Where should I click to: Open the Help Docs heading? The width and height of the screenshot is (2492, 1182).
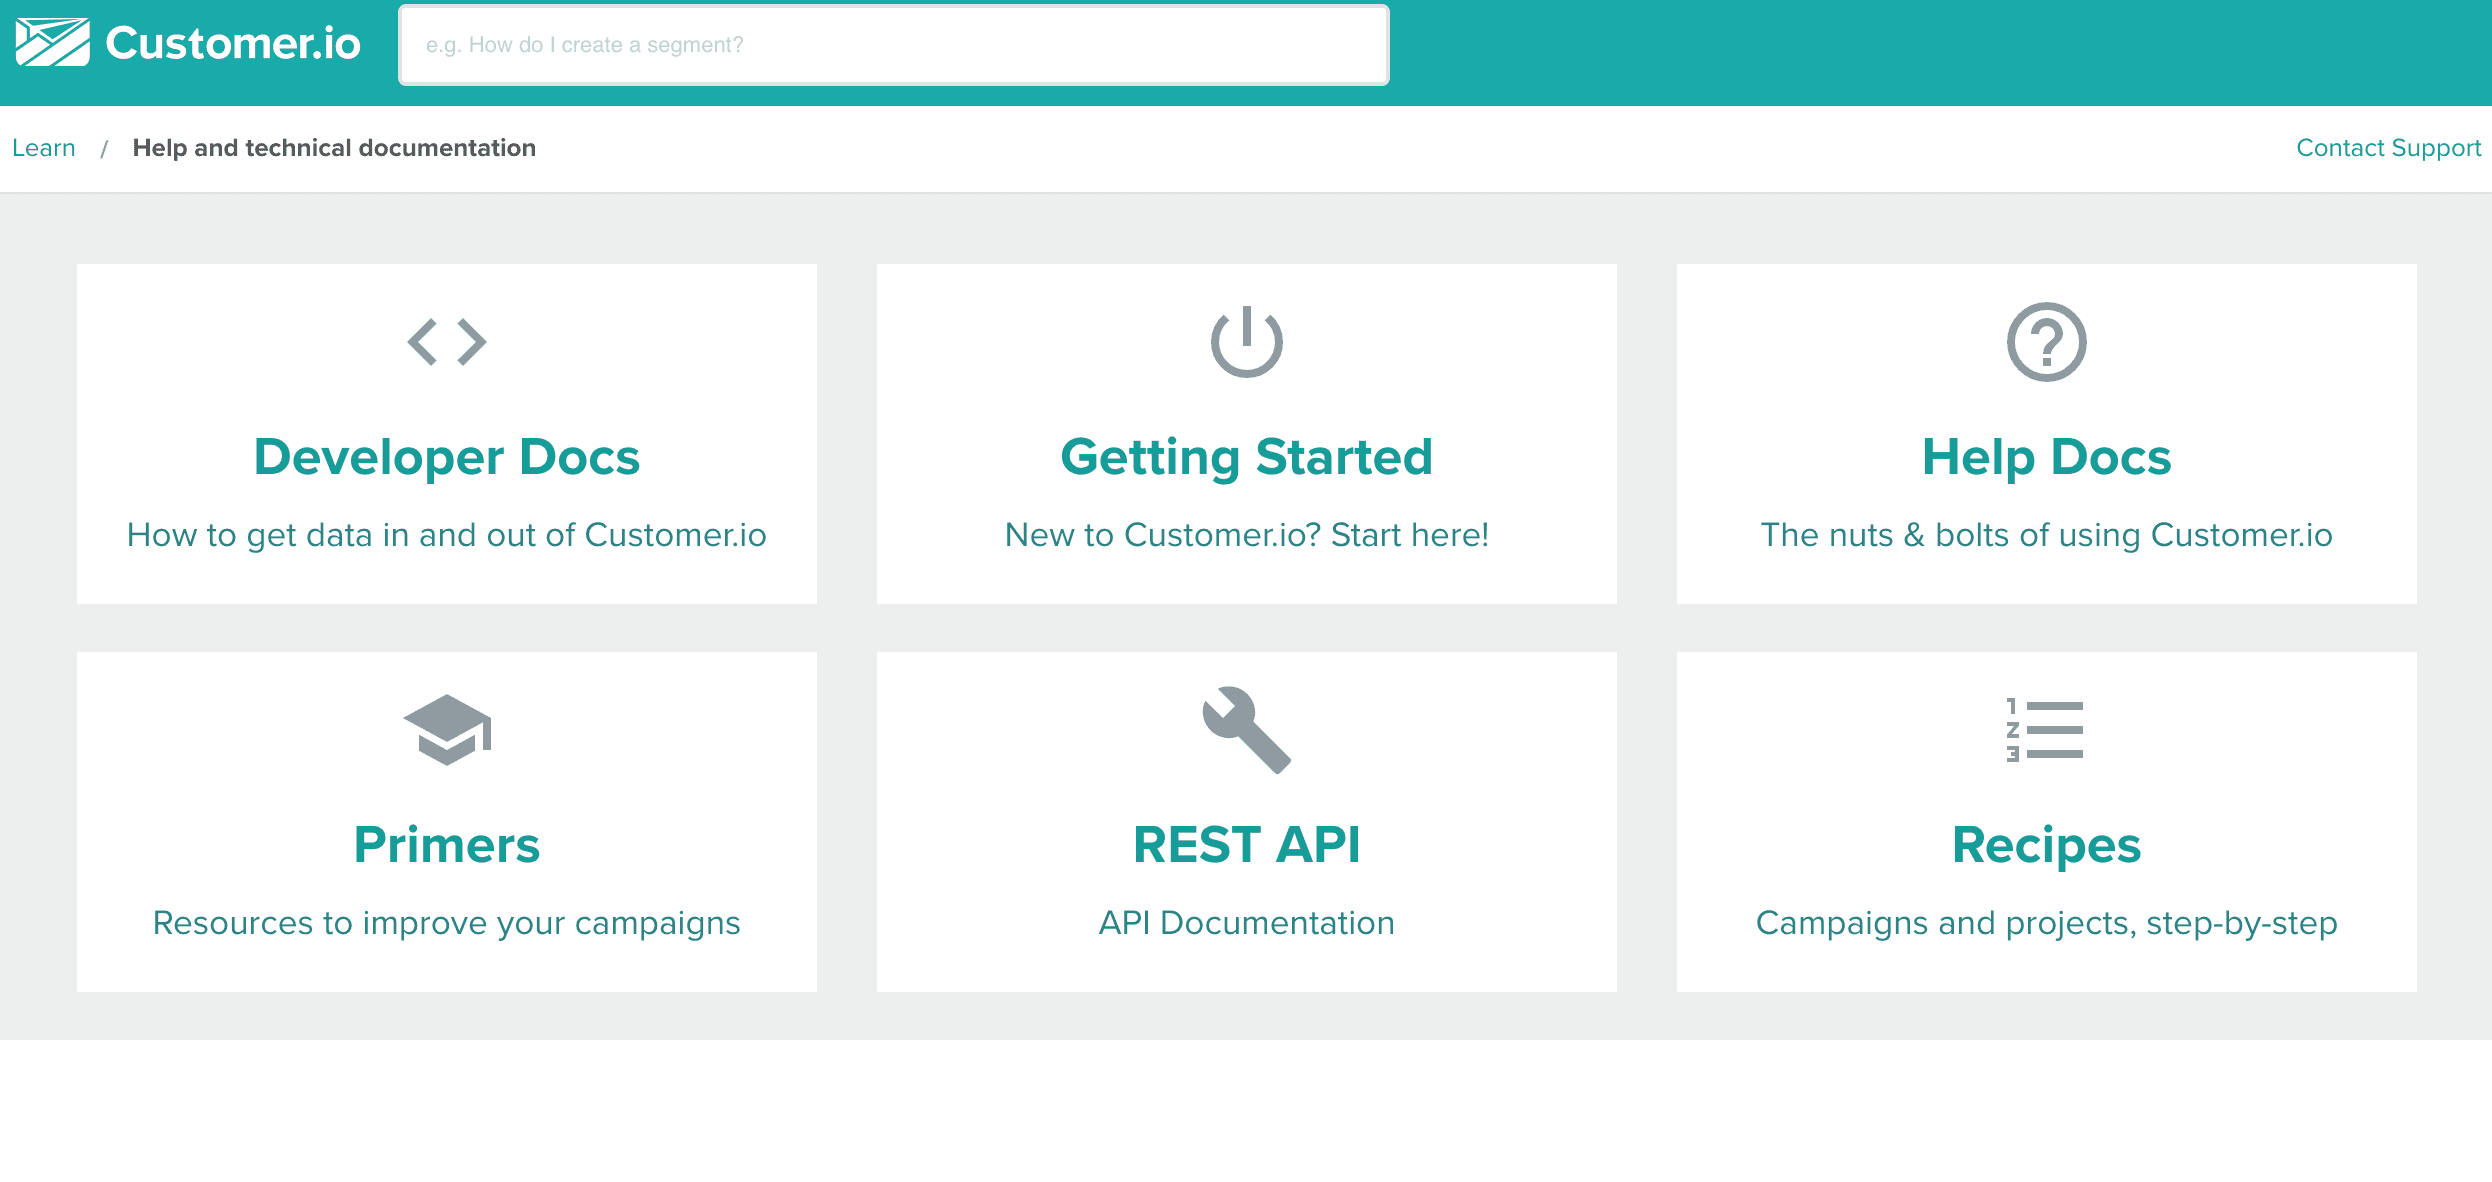tap(2046, 457)
